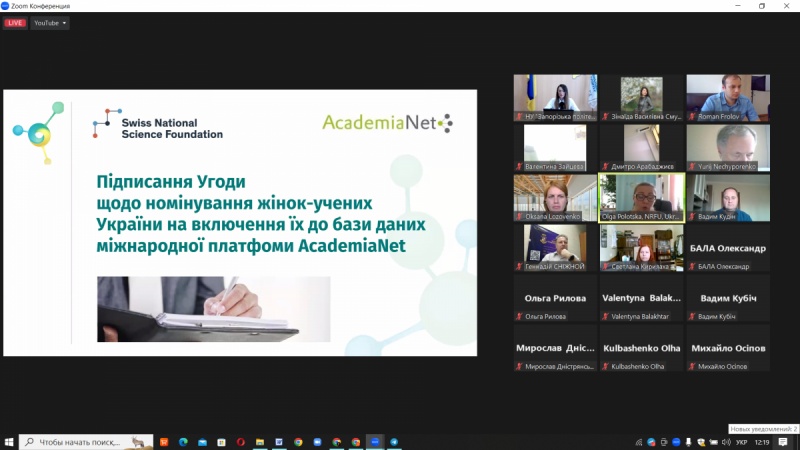Click muted microphone icon beside Вадим Кубіч
The image size is (800, 450).
pos(691,317)
